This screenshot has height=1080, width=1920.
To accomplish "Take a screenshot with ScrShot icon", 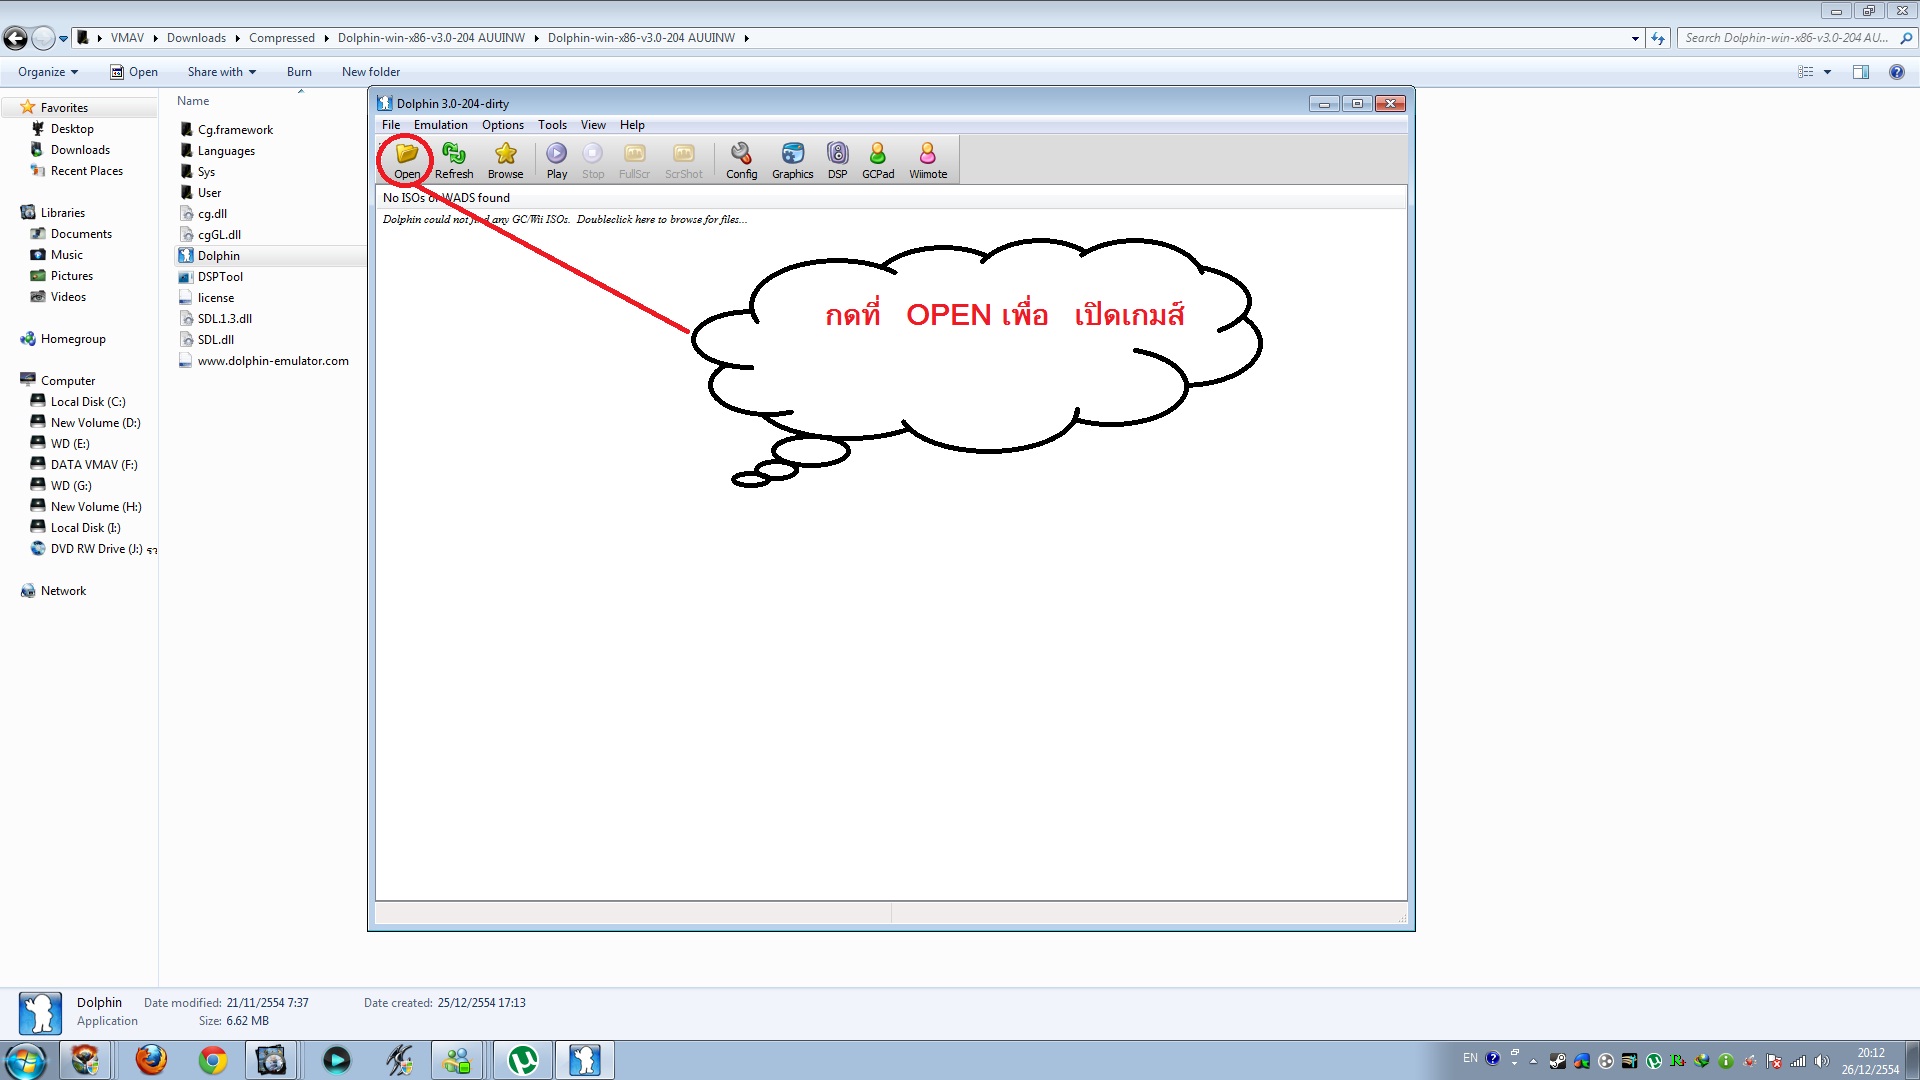I will 684,159.
